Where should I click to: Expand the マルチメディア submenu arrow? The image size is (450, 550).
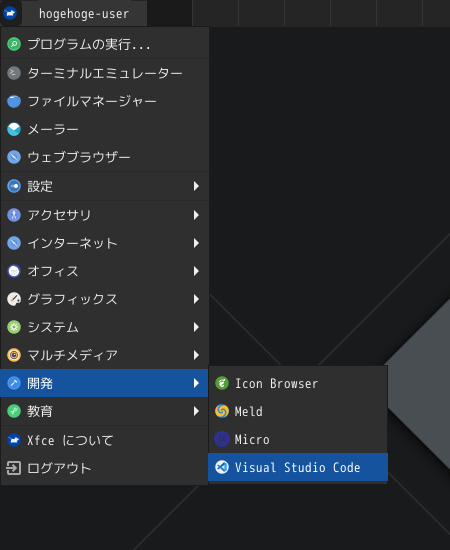click(196, 355)
